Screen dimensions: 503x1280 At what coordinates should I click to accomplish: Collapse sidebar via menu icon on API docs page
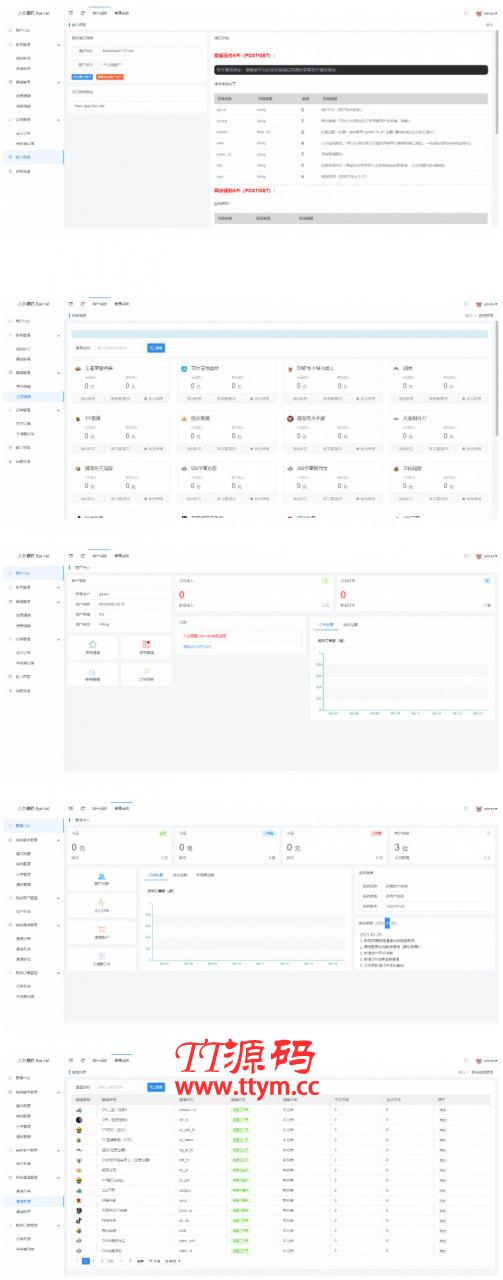click(70, 12)
